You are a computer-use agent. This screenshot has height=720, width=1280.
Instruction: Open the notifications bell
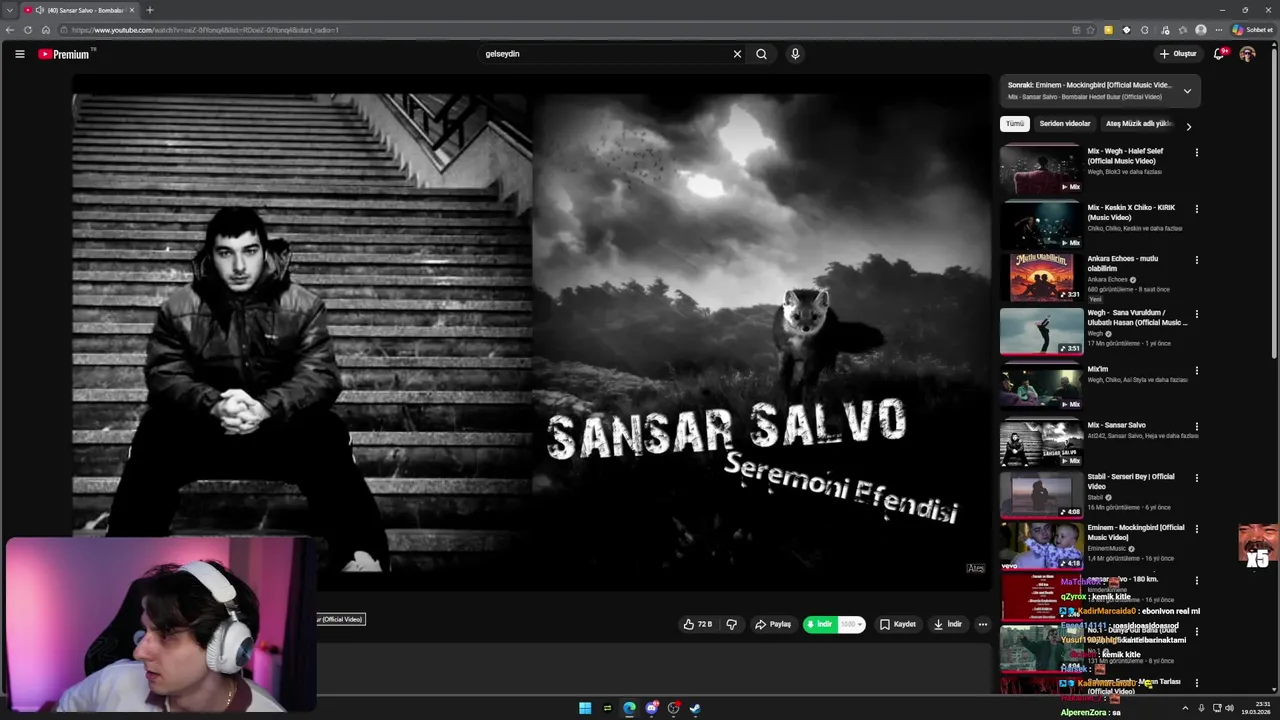(x=1219, y=54)
